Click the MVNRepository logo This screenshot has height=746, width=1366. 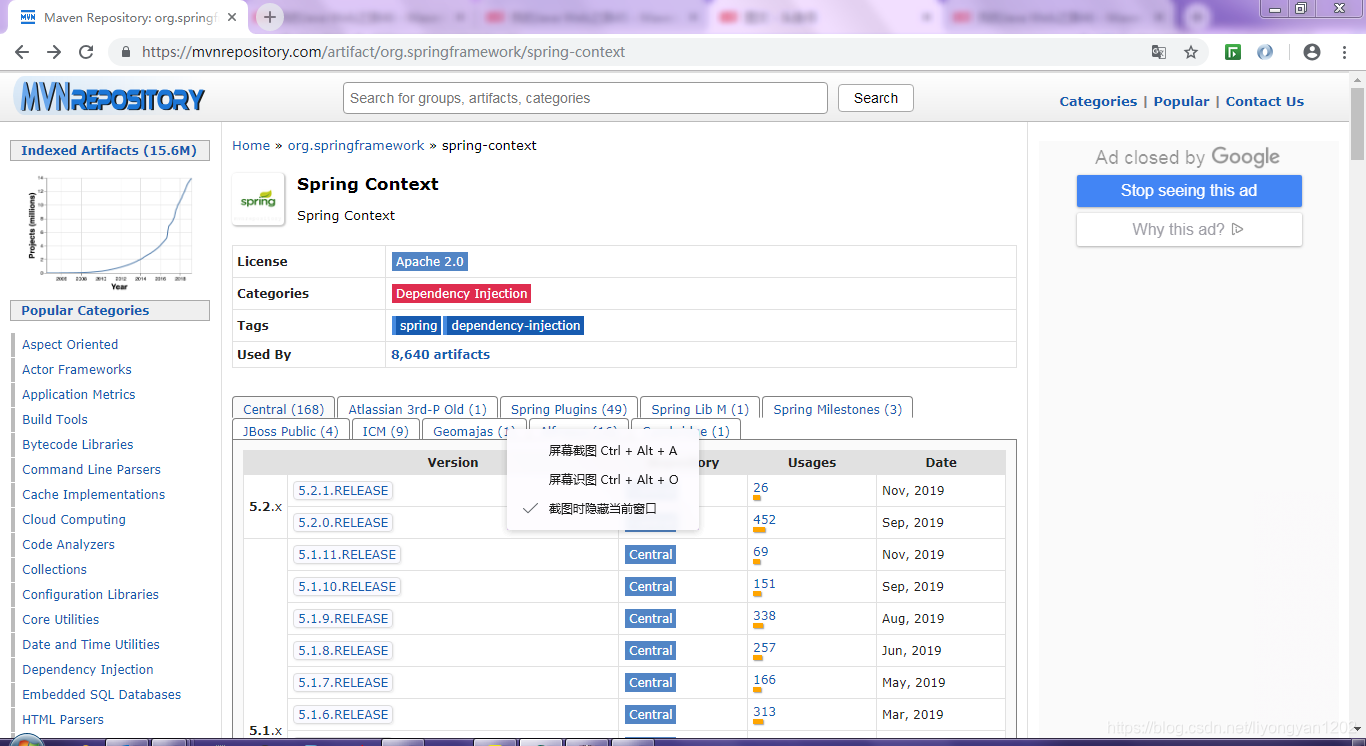coord(110,98)
